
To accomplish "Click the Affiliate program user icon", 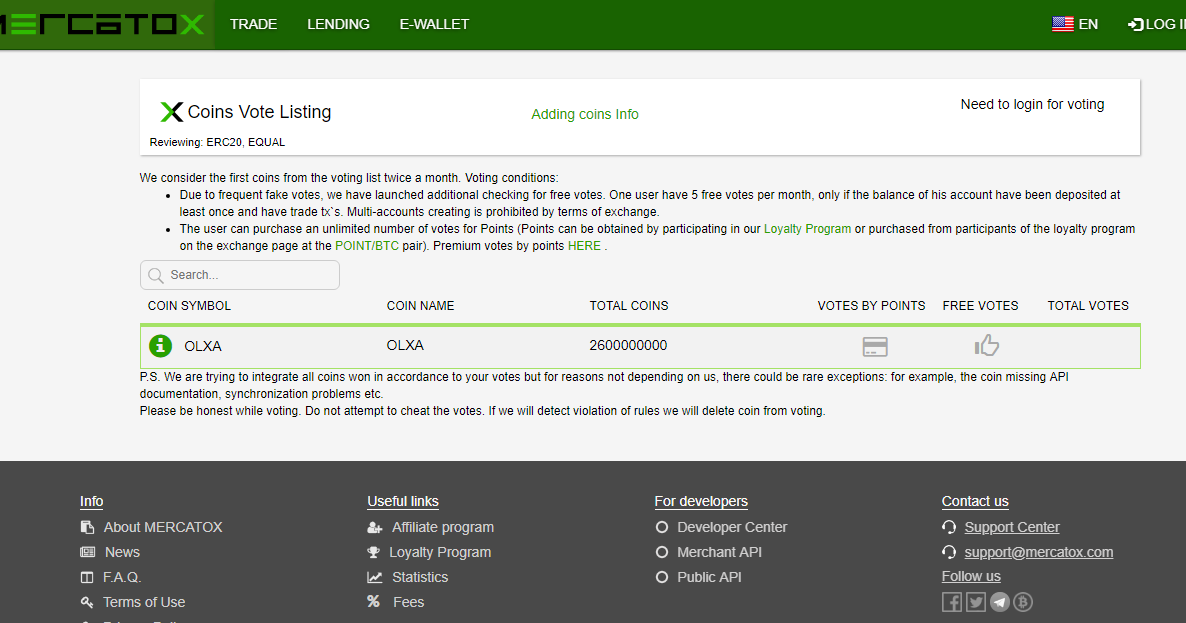I will point(375,528).
